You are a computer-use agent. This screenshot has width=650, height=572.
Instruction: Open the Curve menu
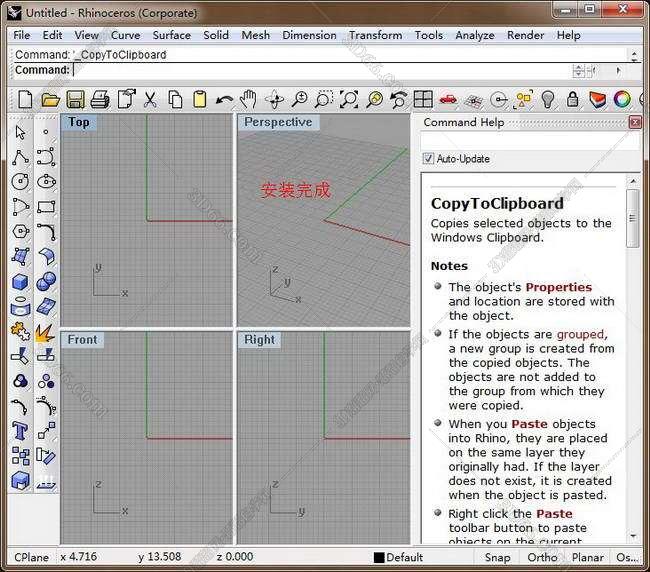[125, 35]
